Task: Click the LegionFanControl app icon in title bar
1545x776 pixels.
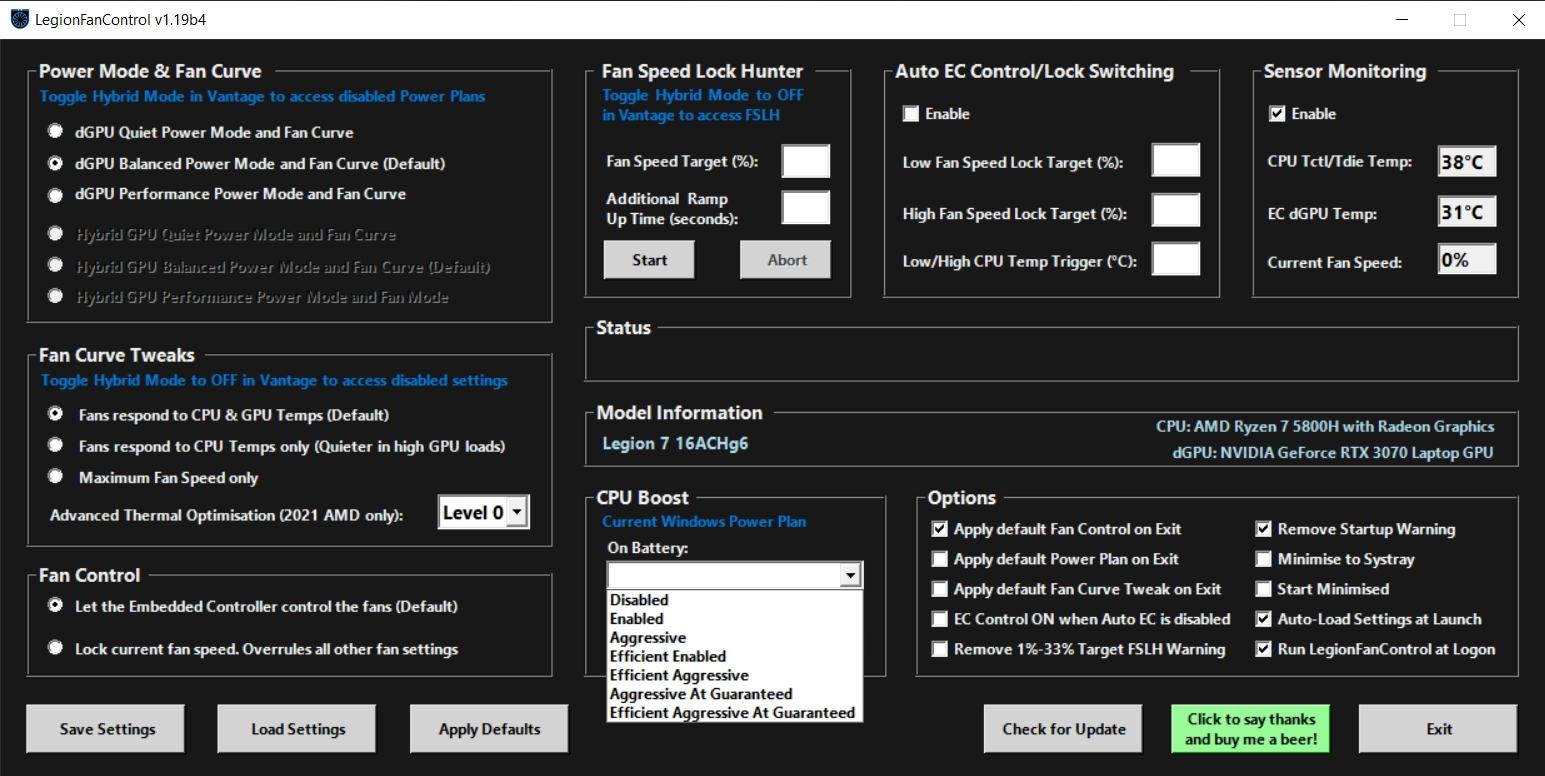Action: click(x=19, y=19)
